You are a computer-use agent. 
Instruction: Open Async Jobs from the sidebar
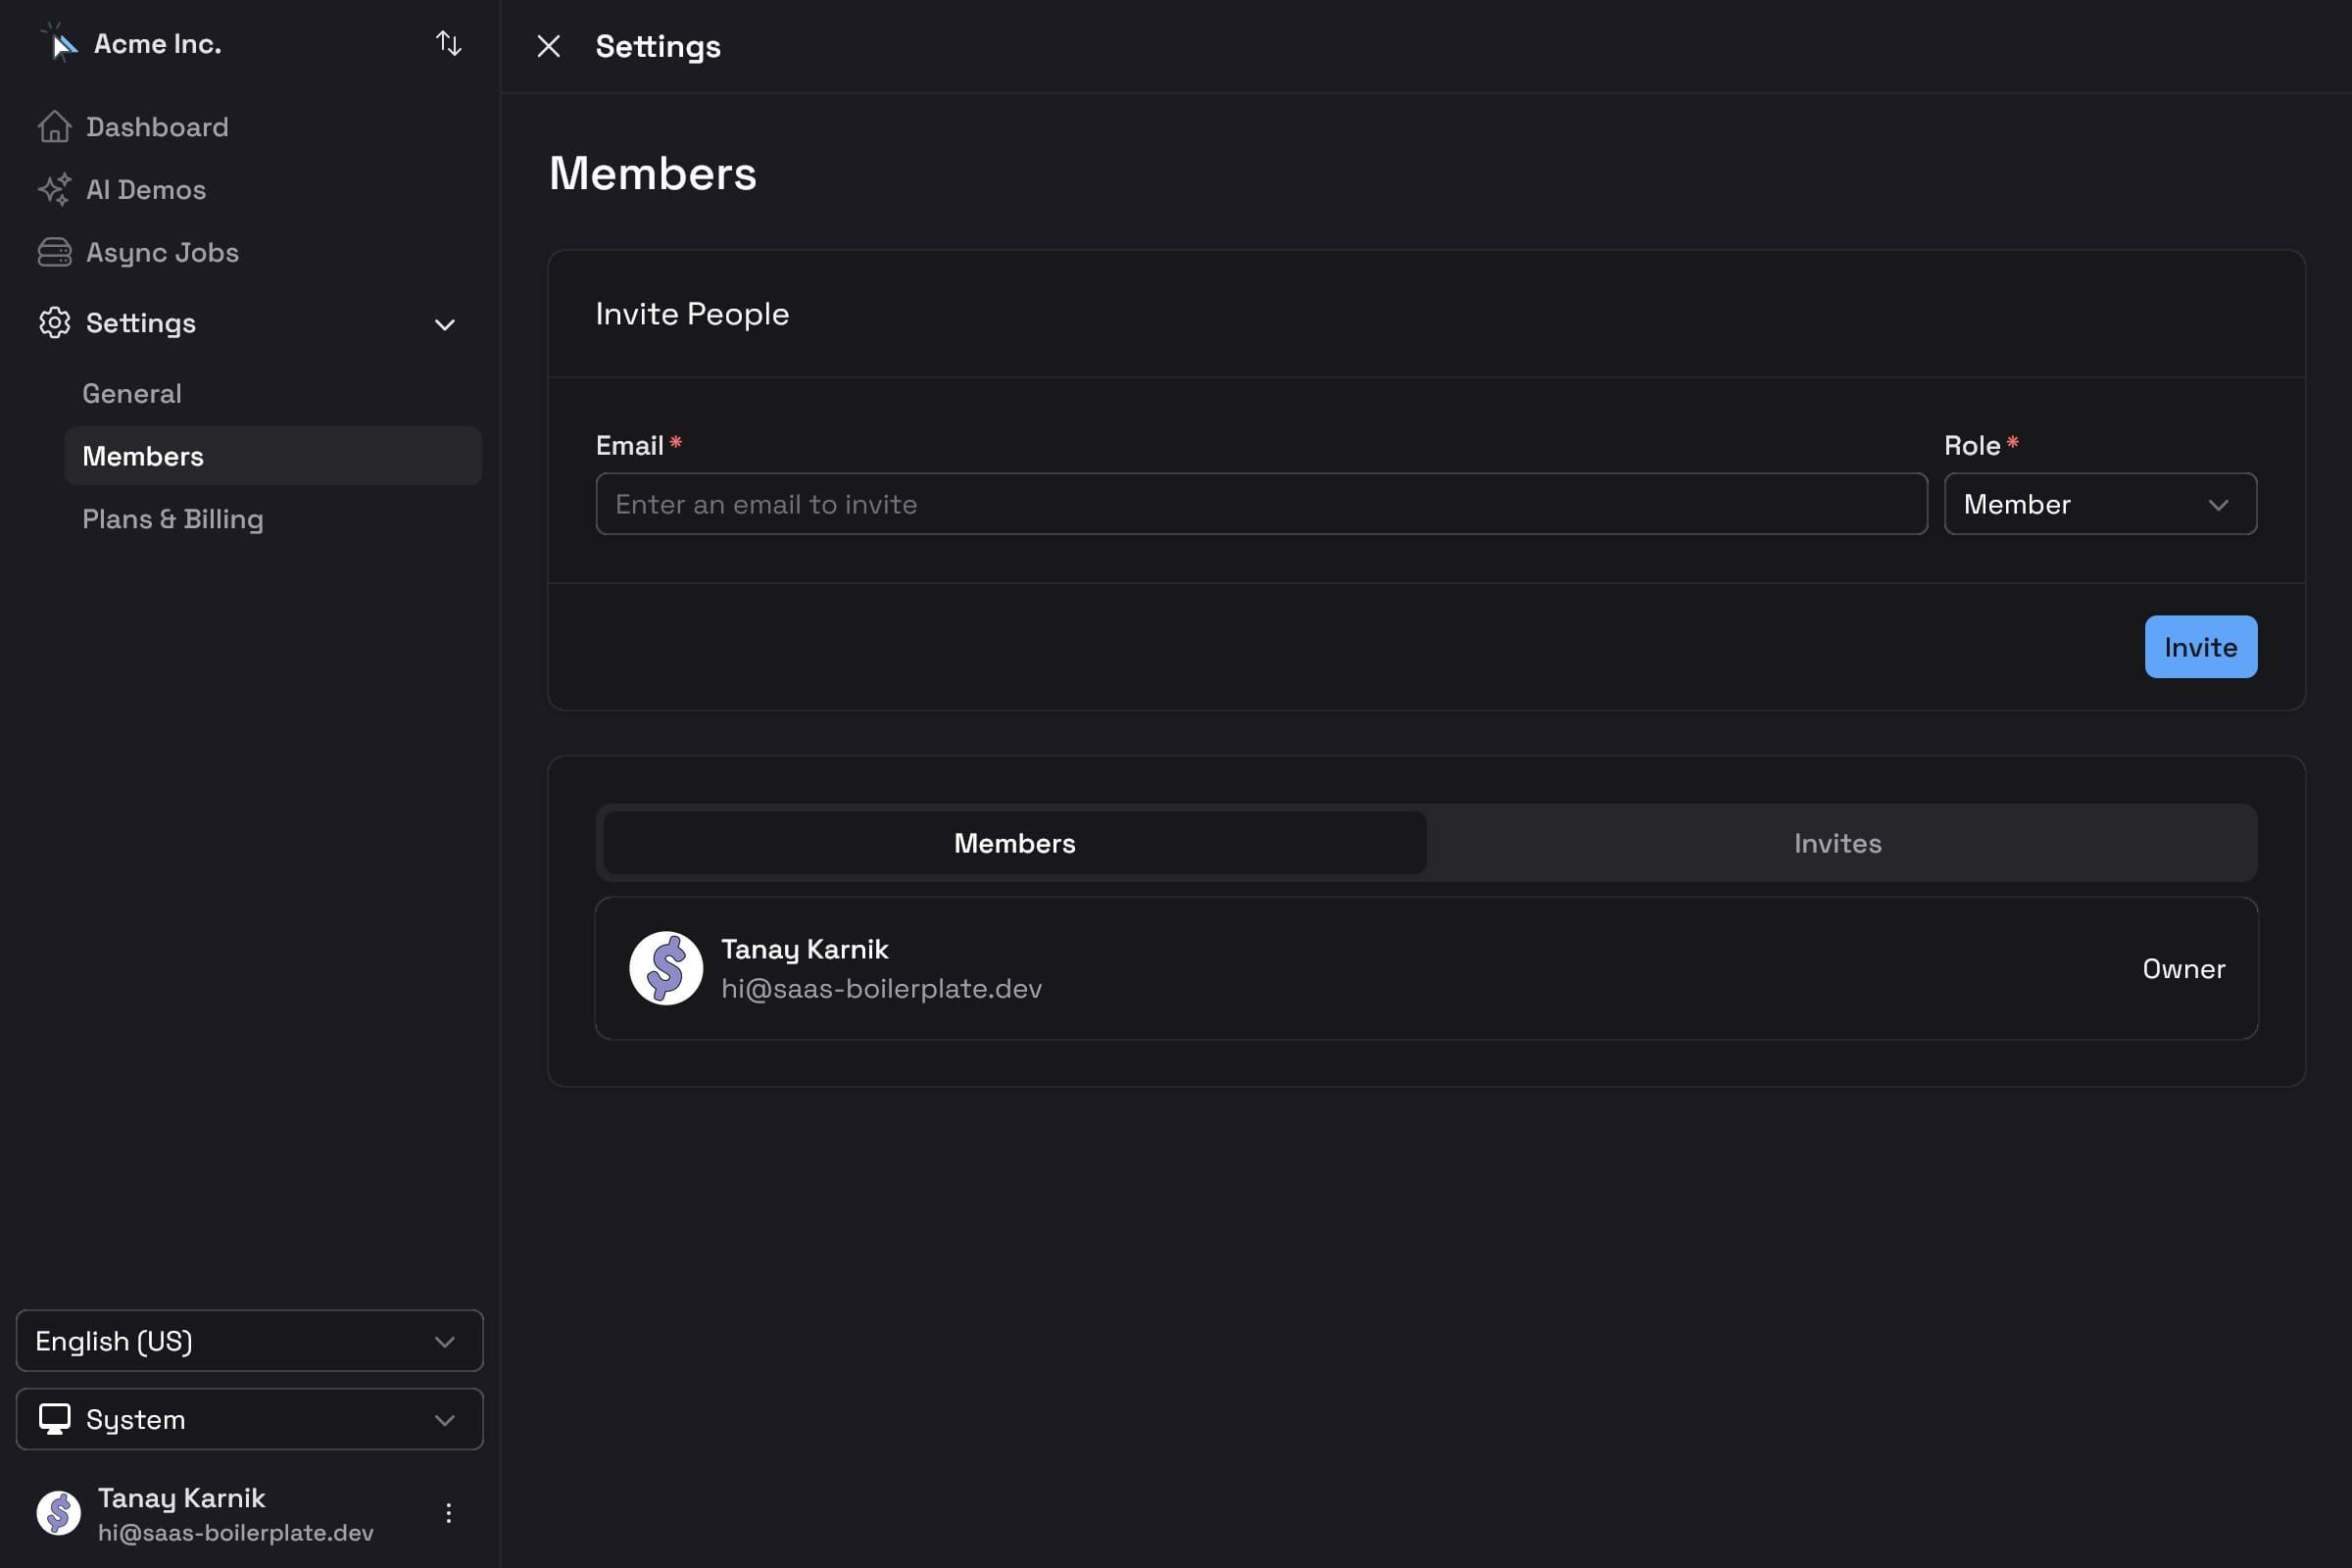click(161, 252)
